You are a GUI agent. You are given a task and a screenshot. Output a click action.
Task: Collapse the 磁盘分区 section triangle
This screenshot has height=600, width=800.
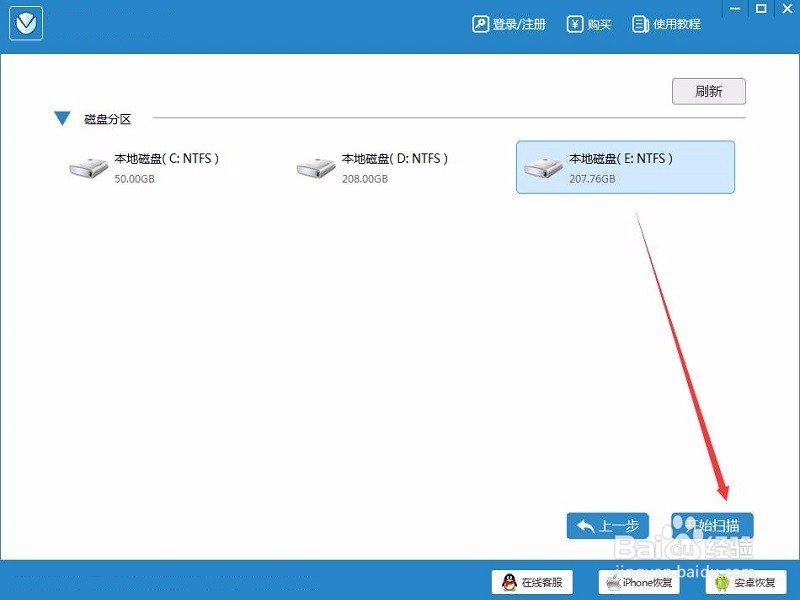62,118
